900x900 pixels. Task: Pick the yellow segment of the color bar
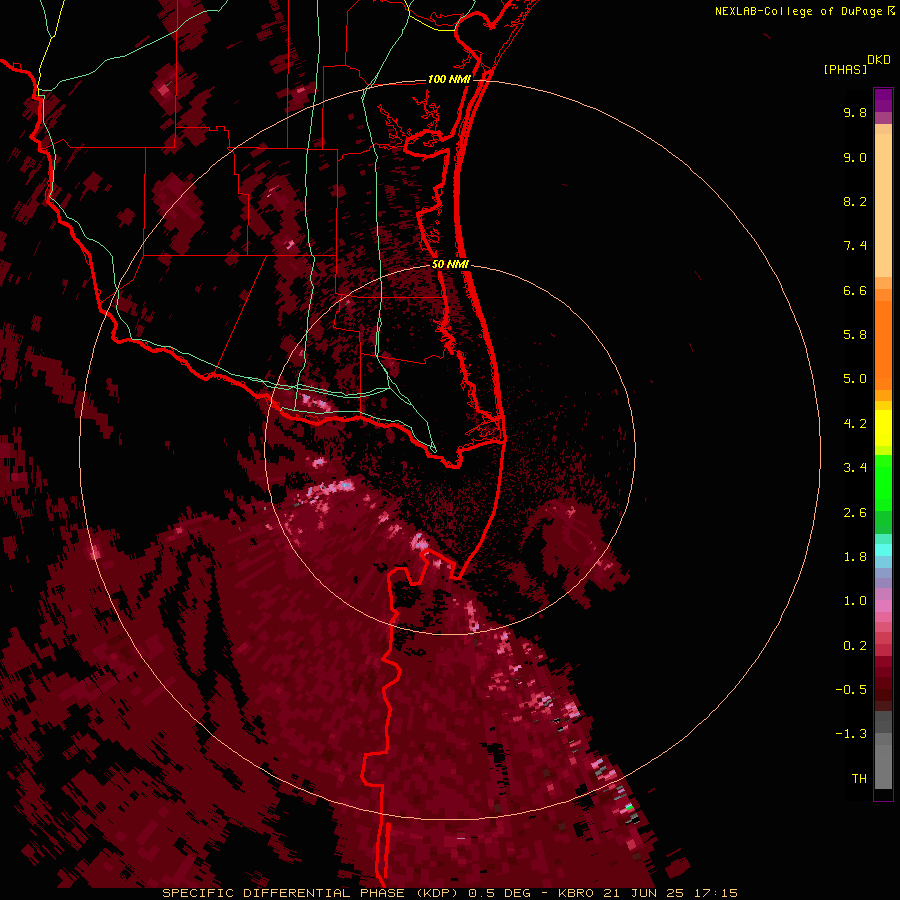(883, 428)
